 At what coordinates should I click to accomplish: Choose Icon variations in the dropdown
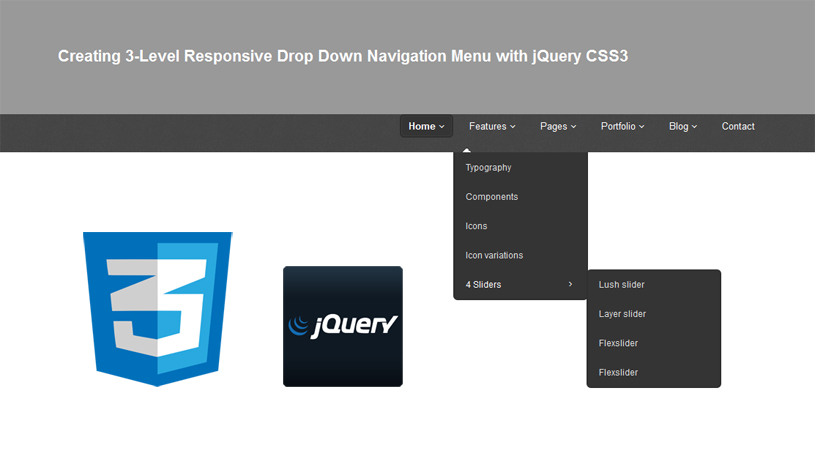pos(494,255)
